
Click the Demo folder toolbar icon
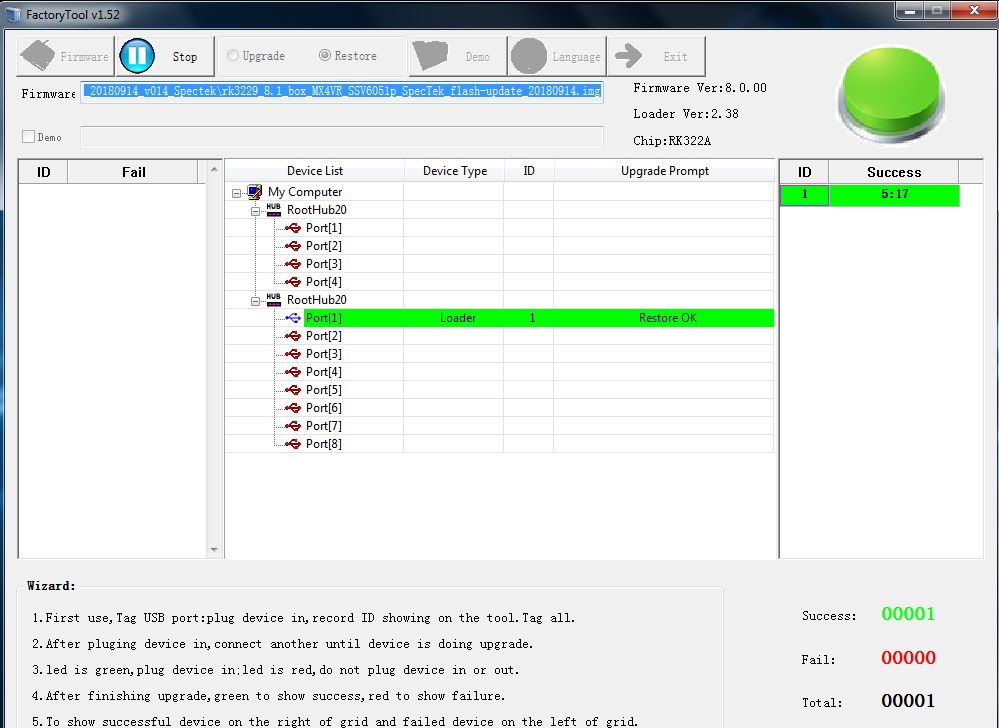pos(429,56)
